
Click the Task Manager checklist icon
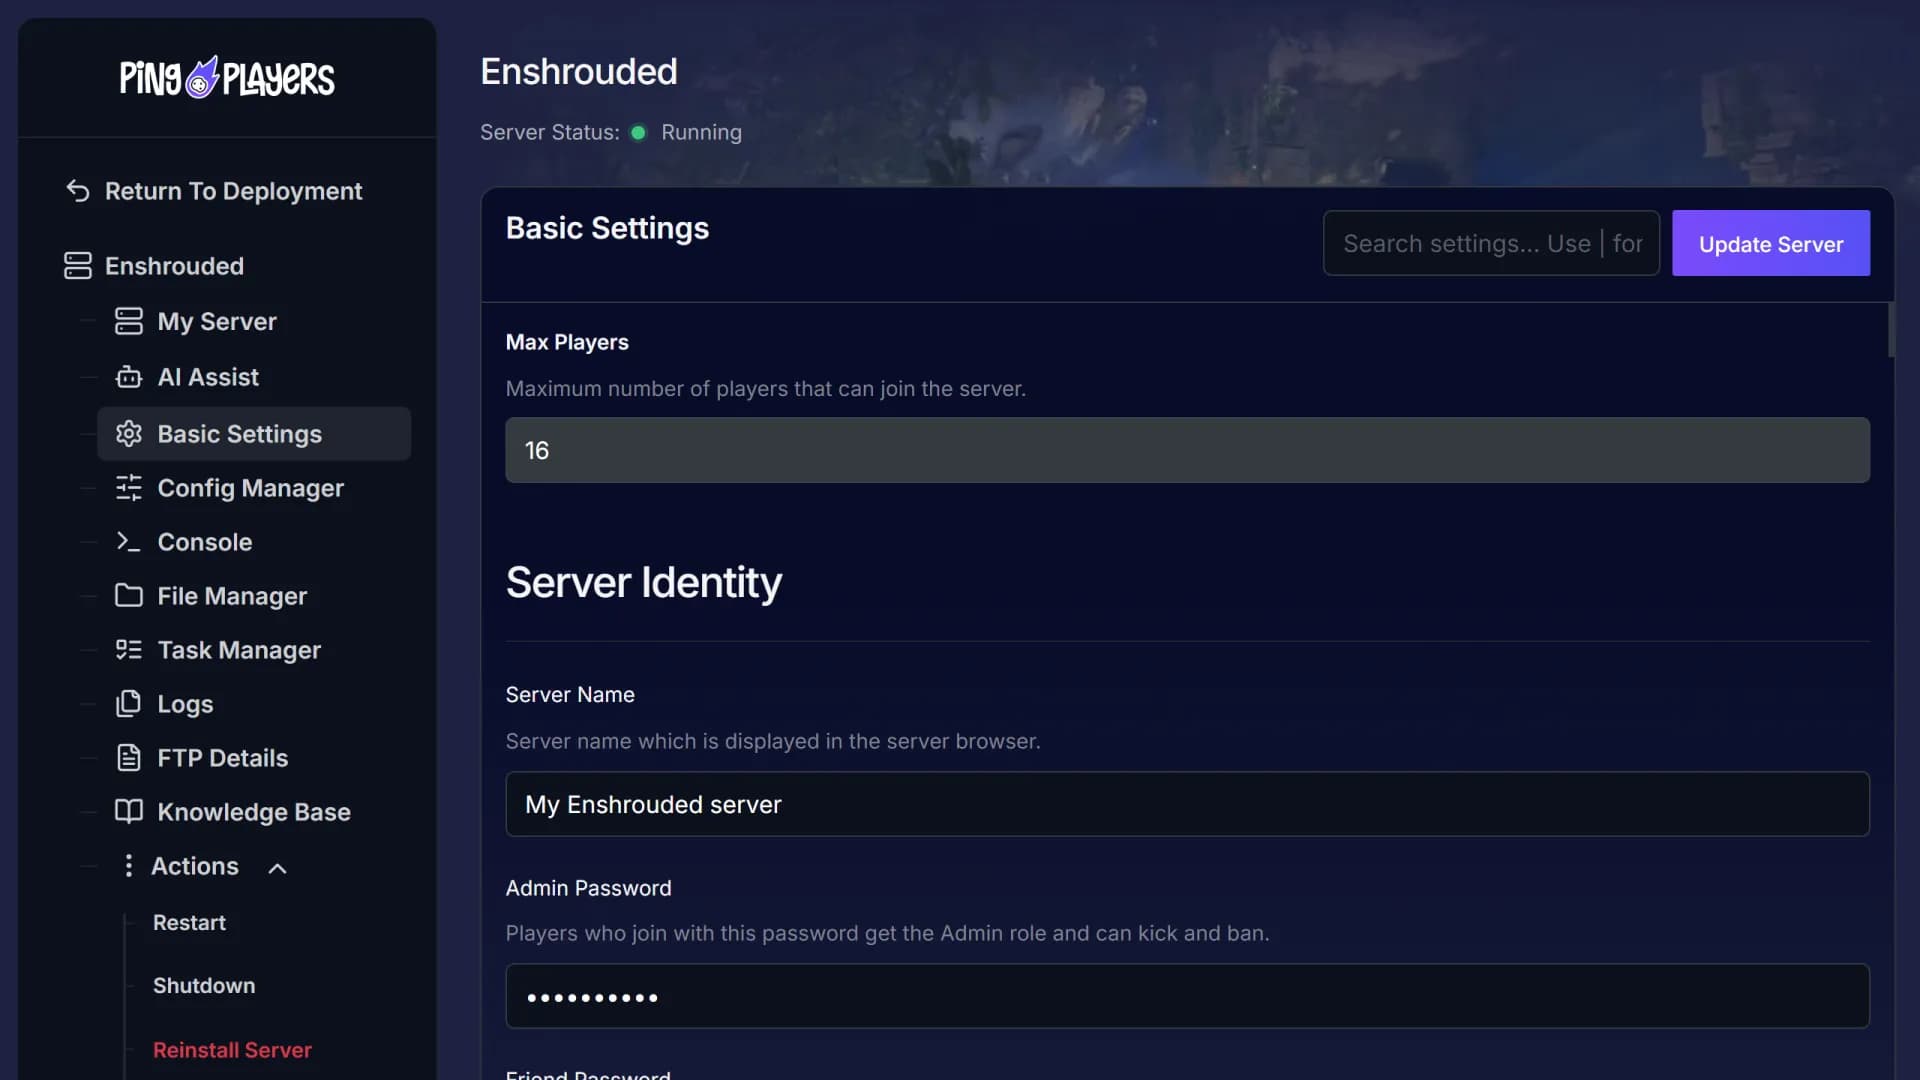point(129,650)
